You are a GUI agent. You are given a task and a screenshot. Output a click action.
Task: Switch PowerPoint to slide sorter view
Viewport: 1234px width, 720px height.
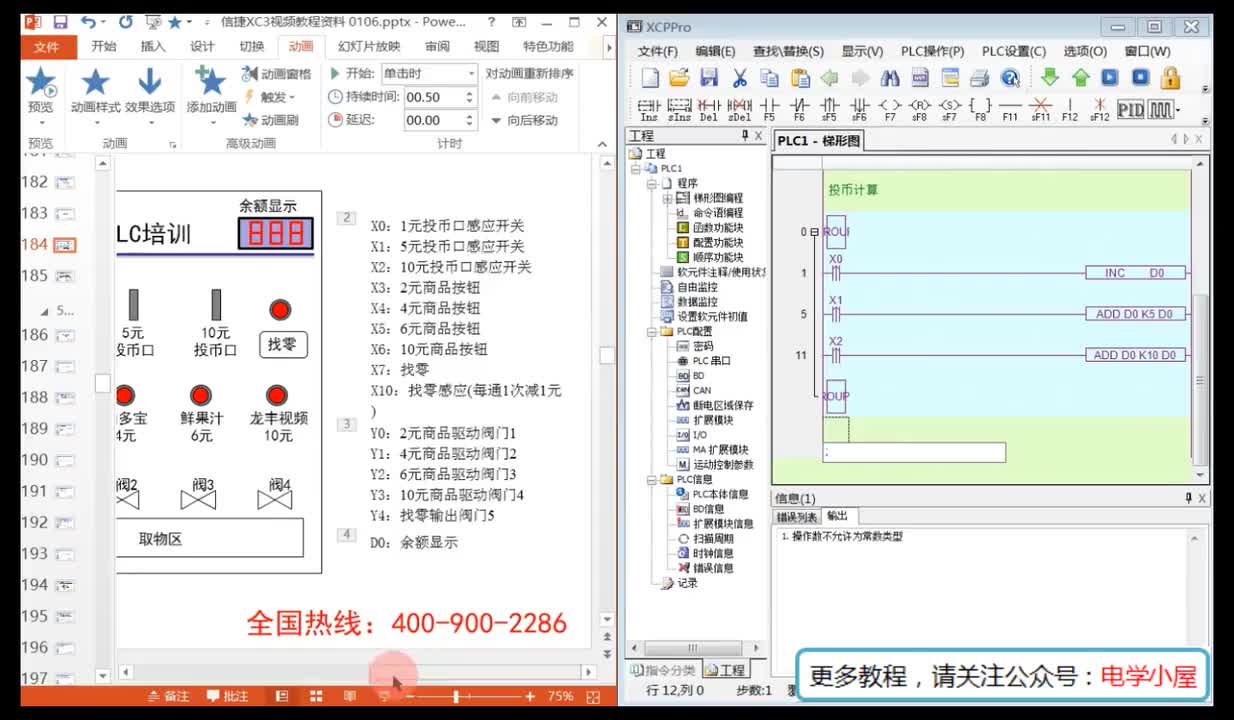(x=316, y=696)
